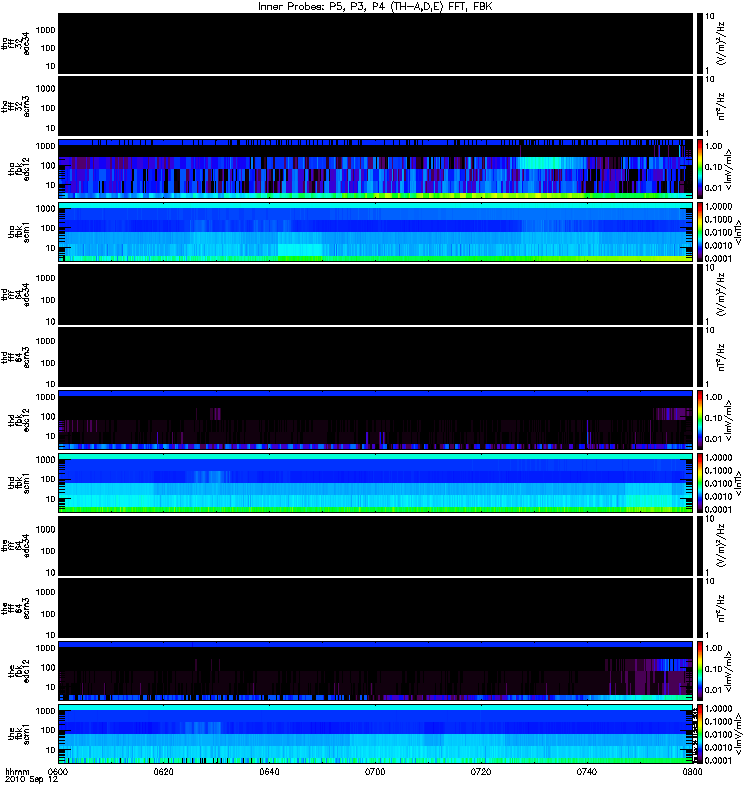
Task: Select the 'thd fbk edc12' panel label
Action: pyautogui.click(x=19, y=420)
